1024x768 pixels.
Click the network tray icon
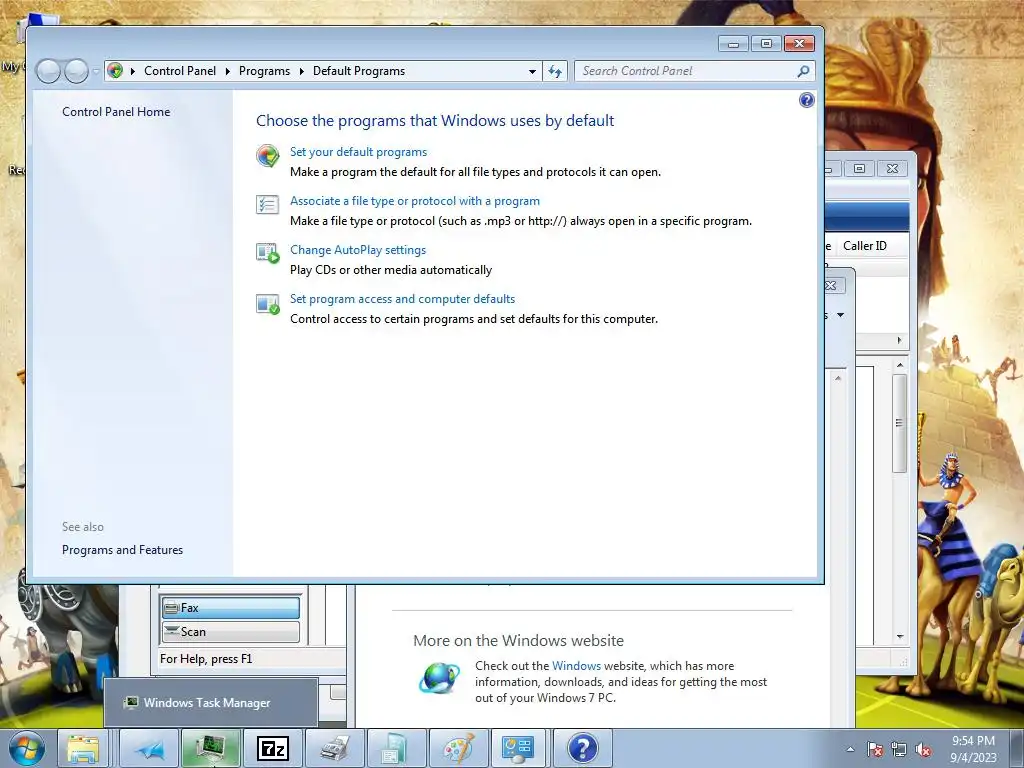coord(899,749)
